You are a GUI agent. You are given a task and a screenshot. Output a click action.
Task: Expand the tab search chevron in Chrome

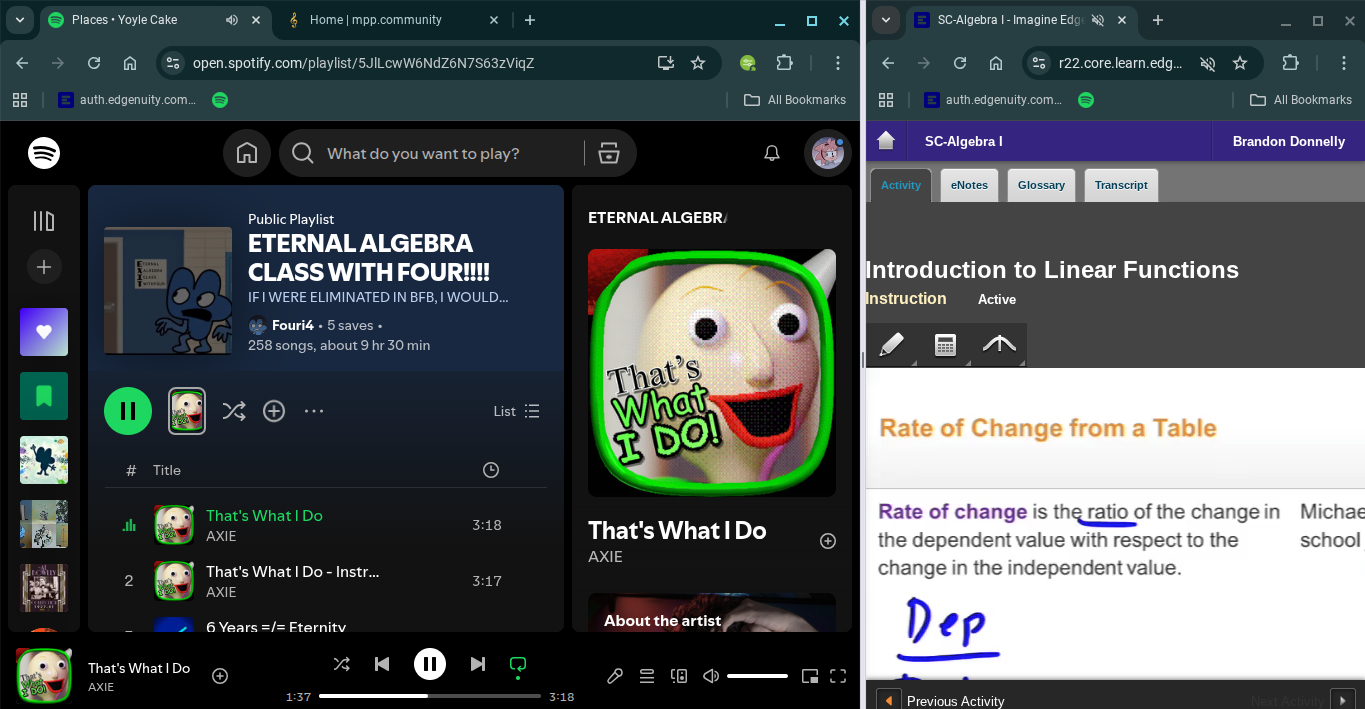(19, 20)
